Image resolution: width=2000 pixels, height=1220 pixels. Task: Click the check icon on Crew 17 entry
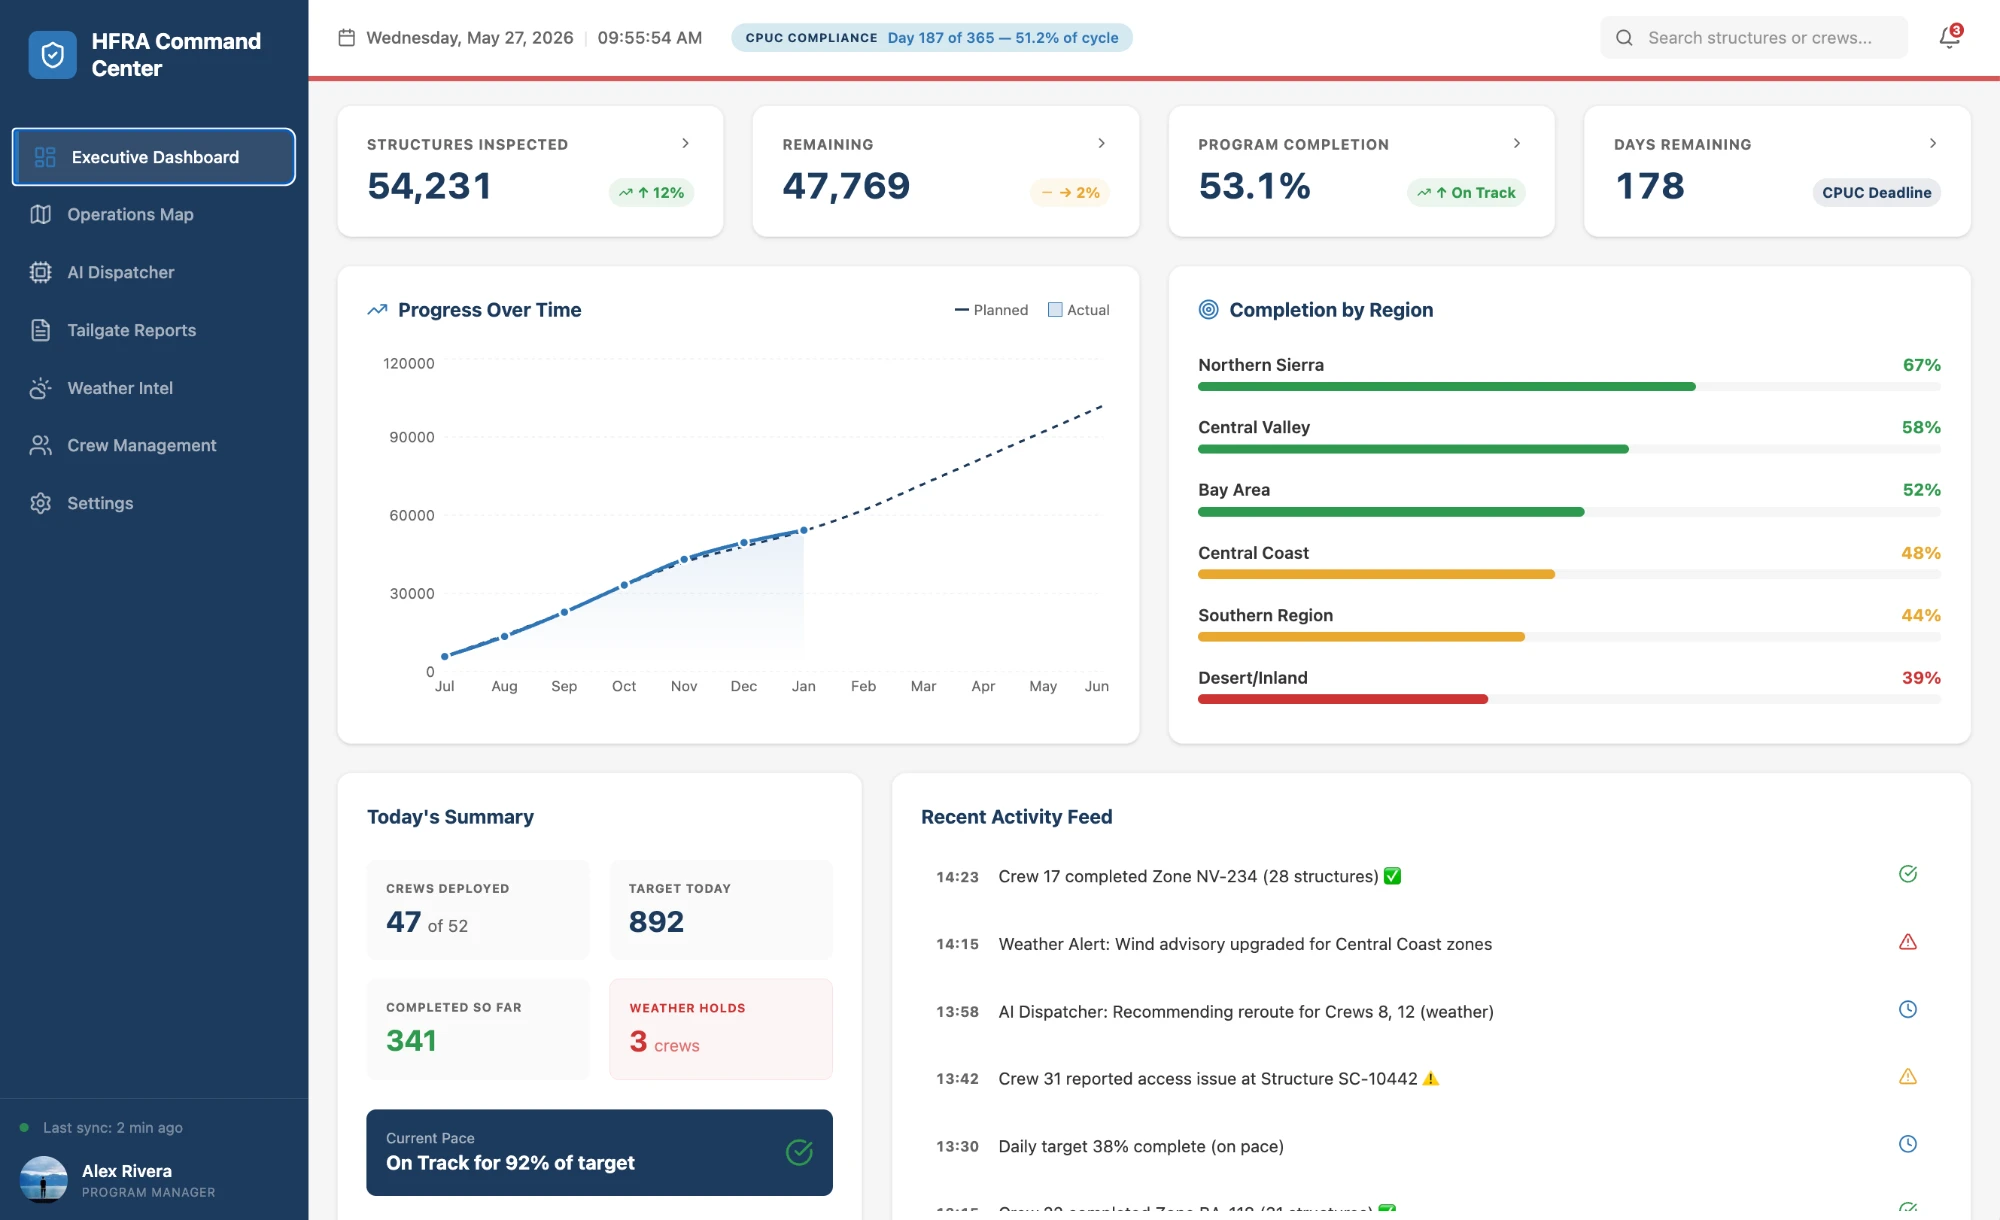1908,874
